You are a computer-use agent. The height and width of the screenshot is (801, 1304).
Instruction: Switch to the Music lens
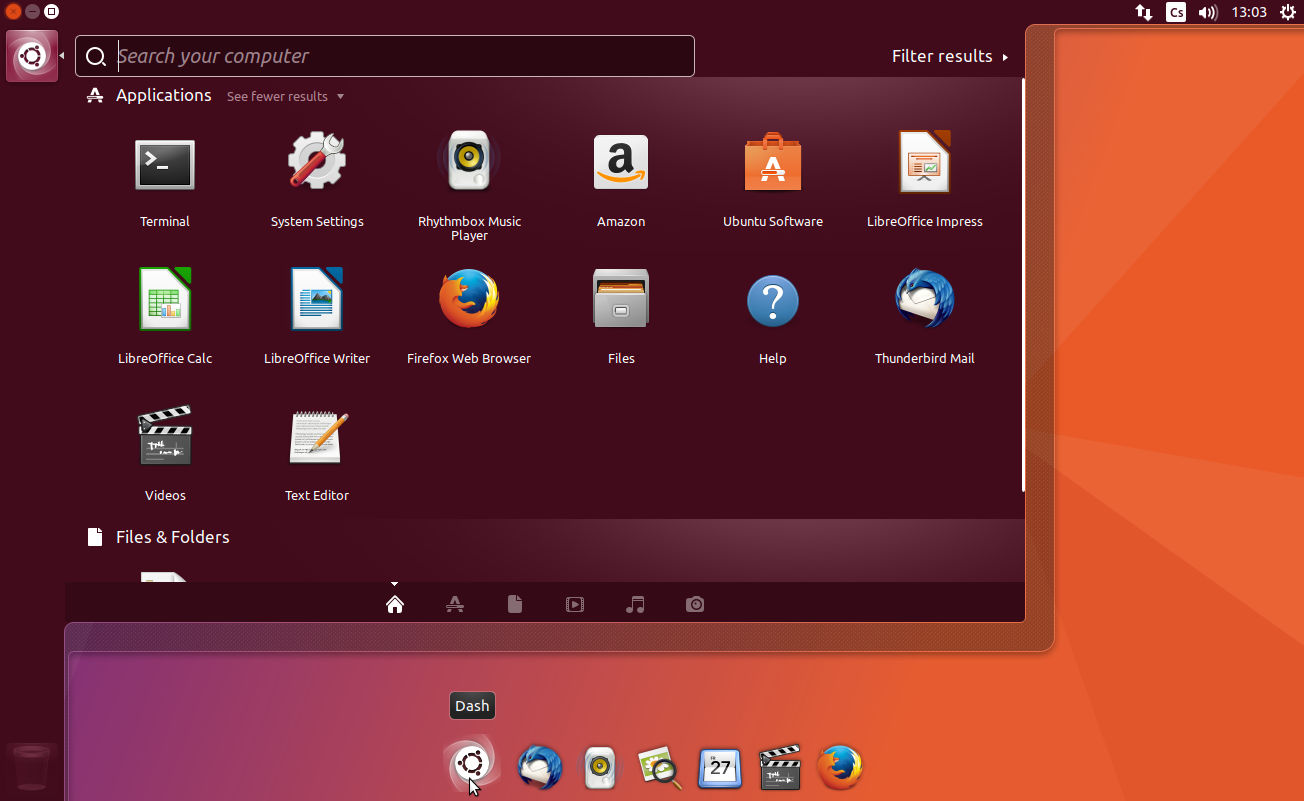click(635, 604)
